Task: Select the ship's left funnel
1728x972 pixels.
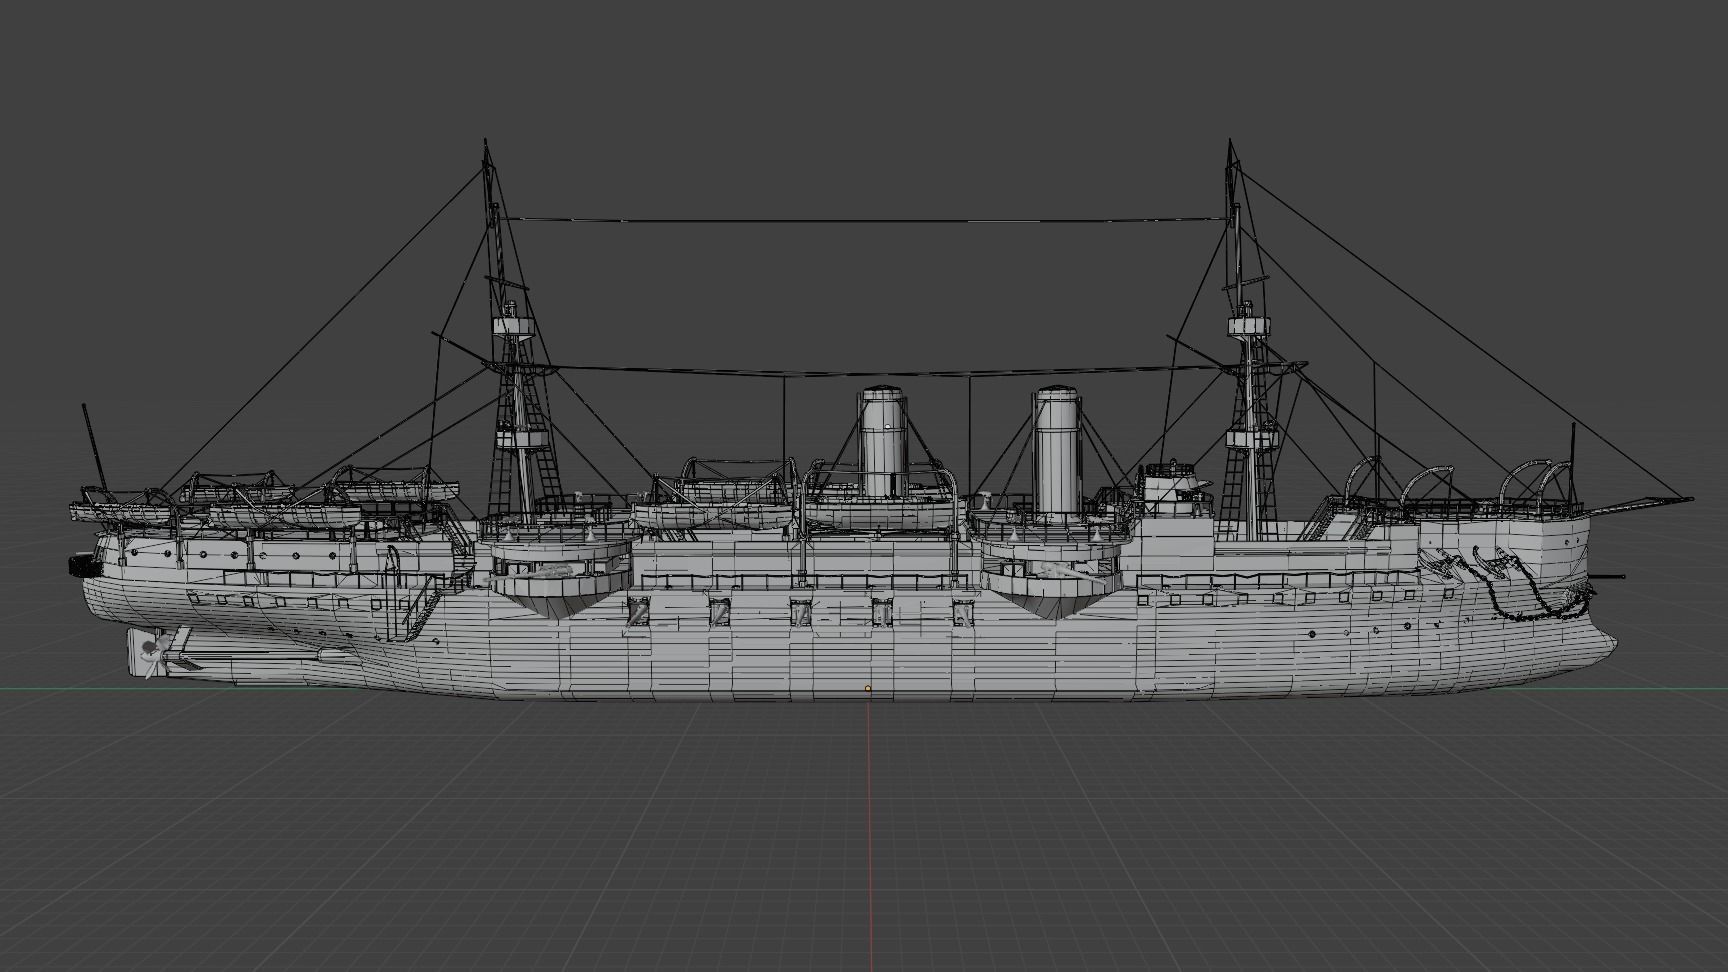Action: coord(883,441)
